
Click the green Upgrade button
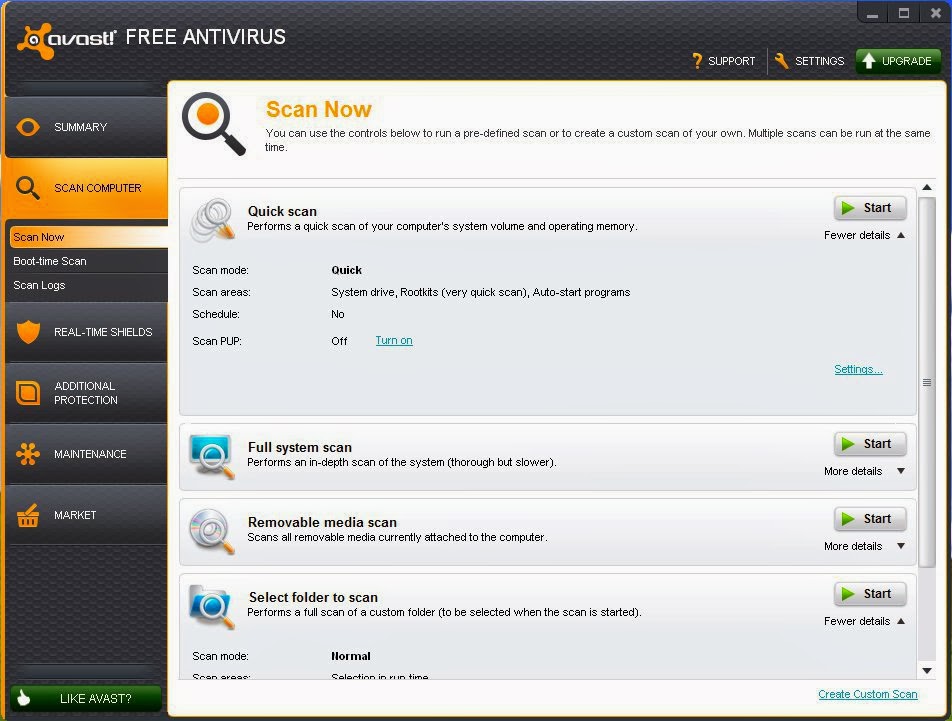[x=898, y=60]
